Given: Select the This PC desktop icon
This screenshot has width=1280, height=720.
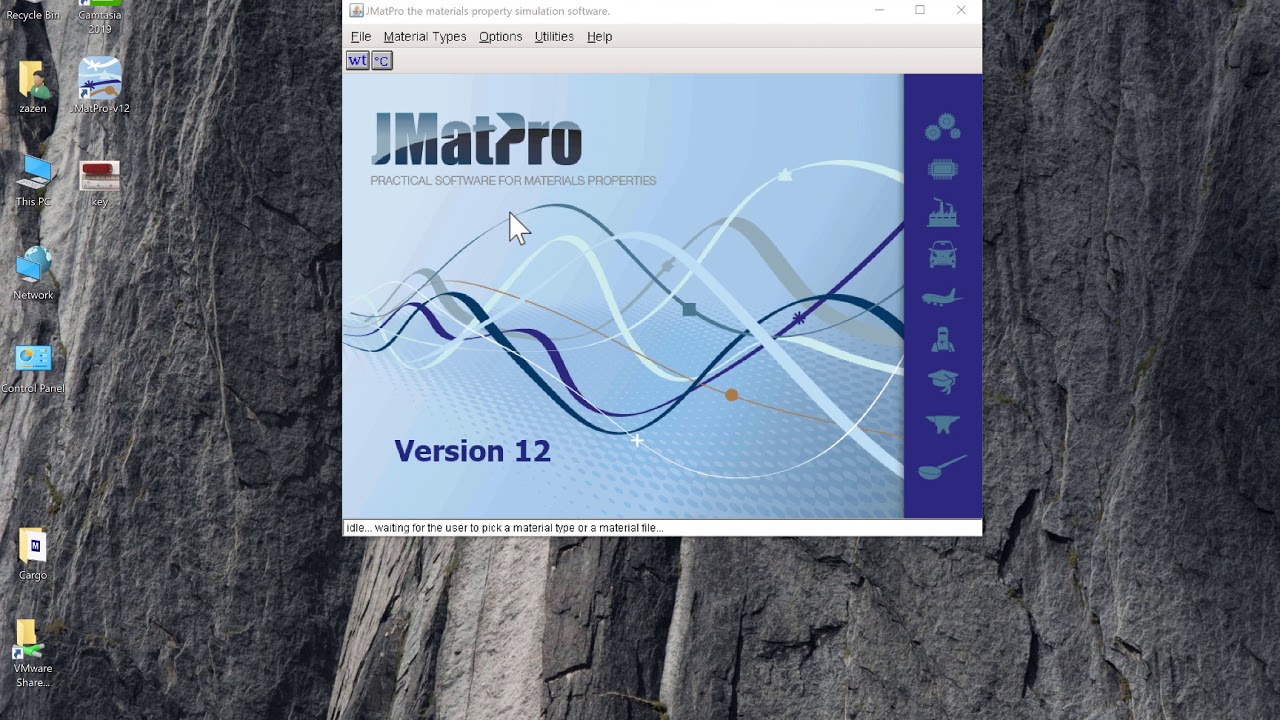Looking at the screenshot, I should click(33, 181).
